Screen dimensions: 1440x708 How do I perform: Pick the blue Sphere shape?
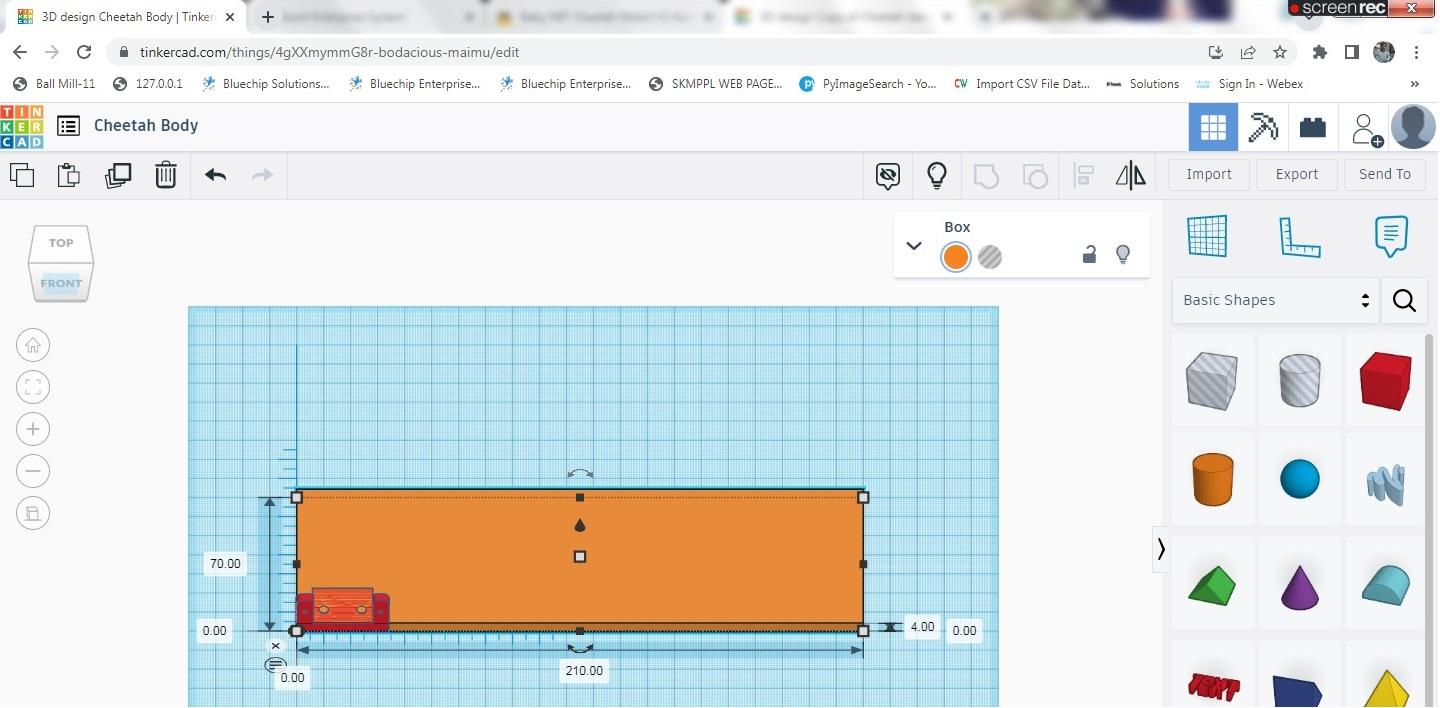[1300, 479]
